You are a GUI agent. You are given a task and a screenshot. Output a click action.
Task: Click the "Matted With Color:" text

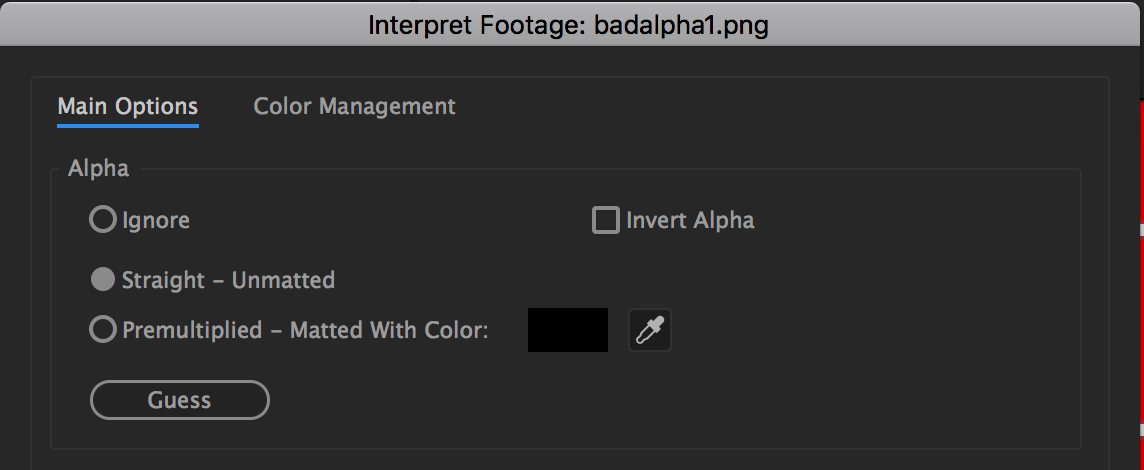389,329
